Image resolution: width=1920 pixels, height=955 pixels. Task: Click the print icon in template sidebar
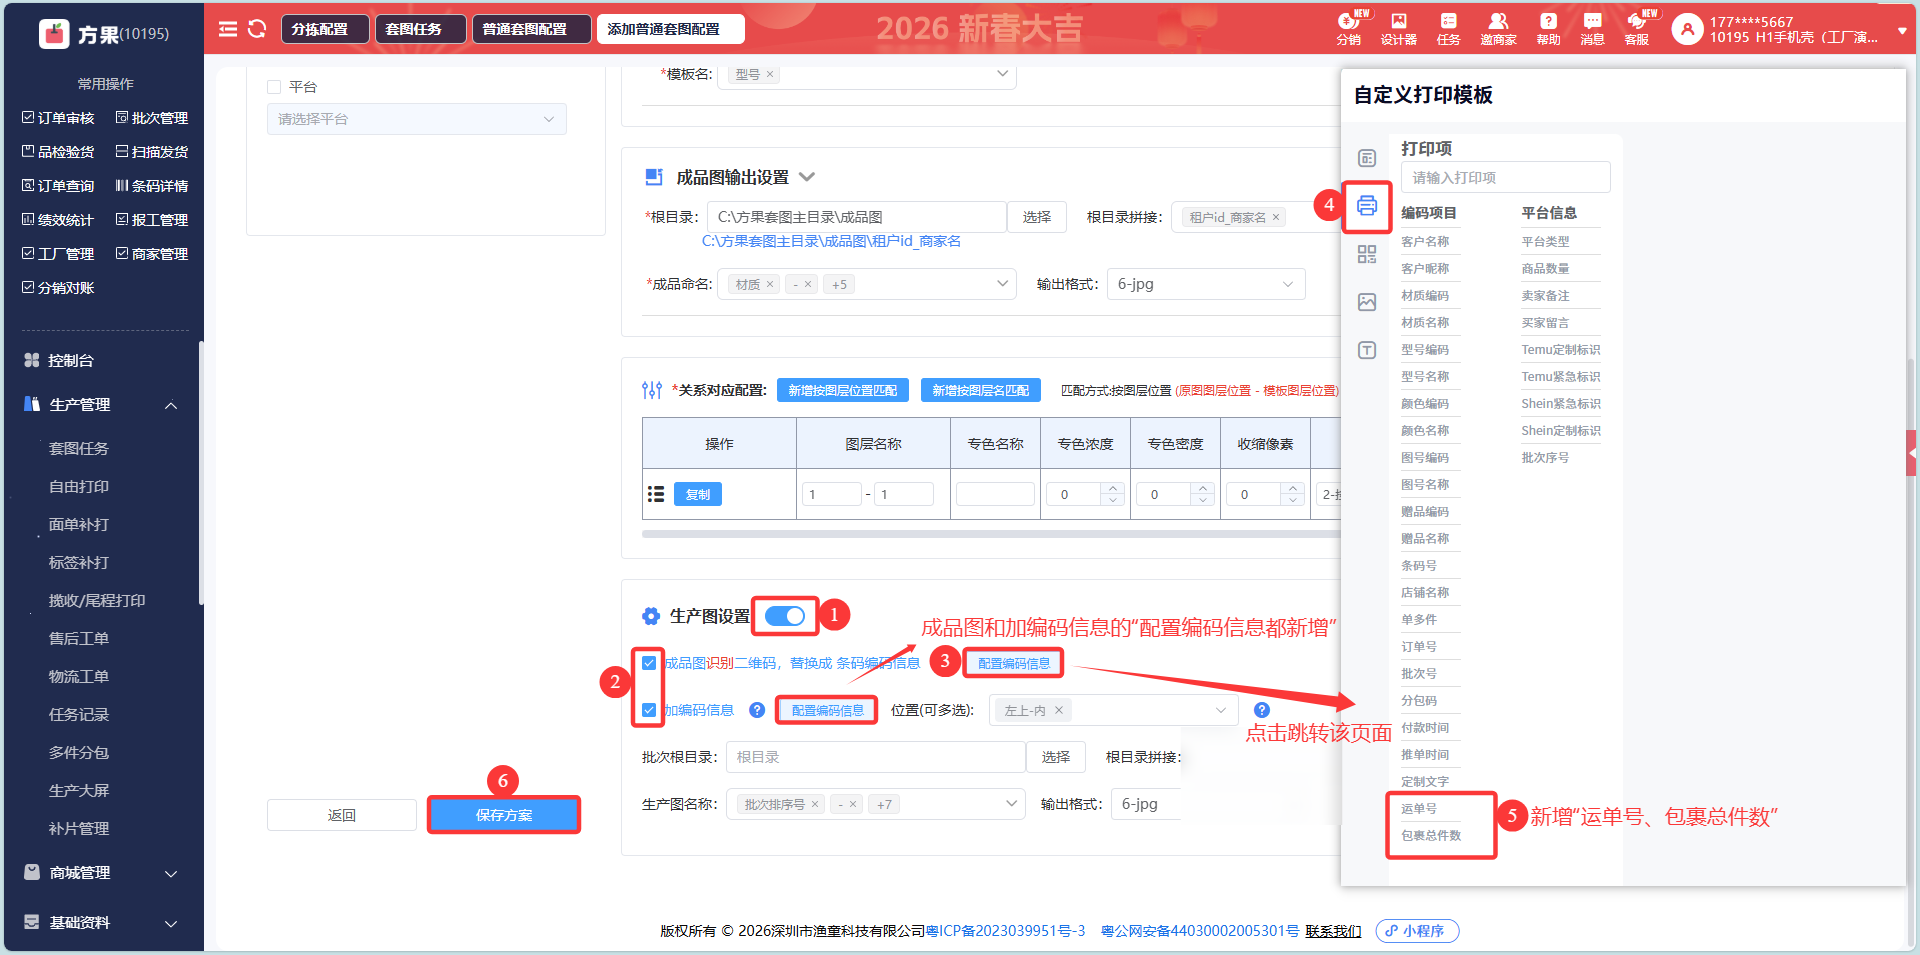point(1367,206)
